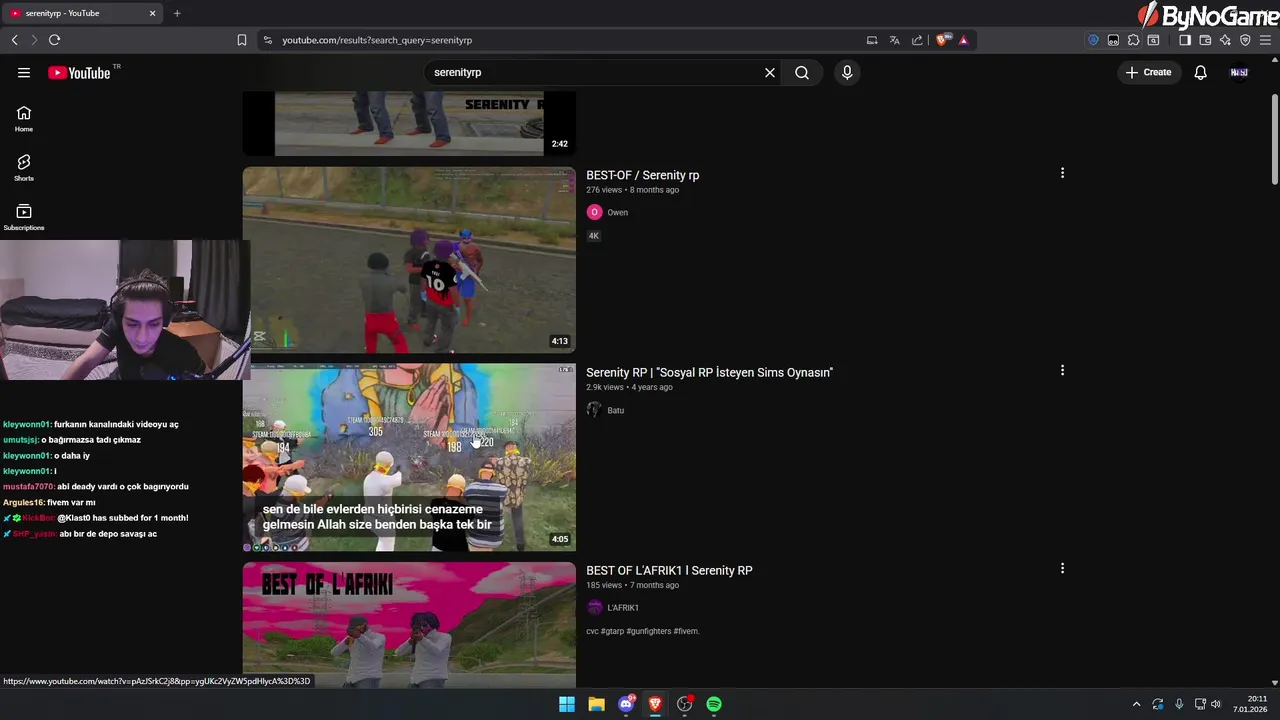Click Owen's pink channel avatar
The width and height of the screenshot is (1280, 720).
pos(594,212)
